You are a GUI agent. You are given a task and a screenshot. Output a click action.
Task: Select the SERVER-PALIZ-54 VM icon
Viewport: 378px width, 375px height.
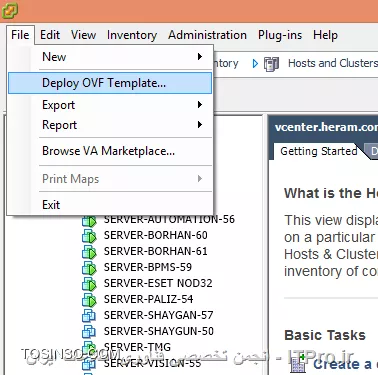click(89, 300)
